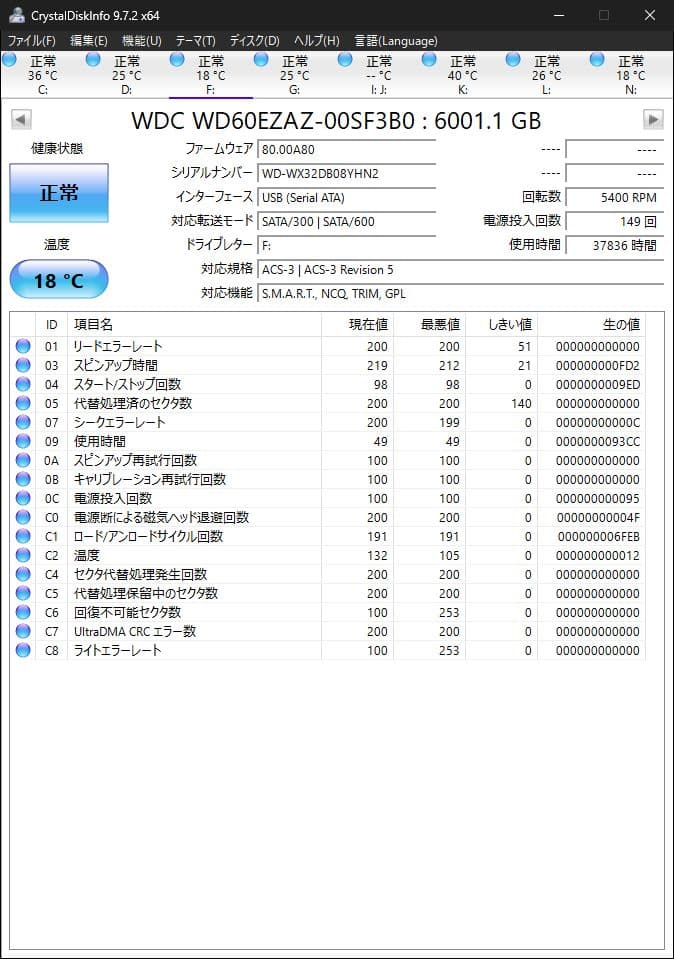Click the 生の値 column header
The width and height of the screenshot is (674, 959).
(591, 325)
